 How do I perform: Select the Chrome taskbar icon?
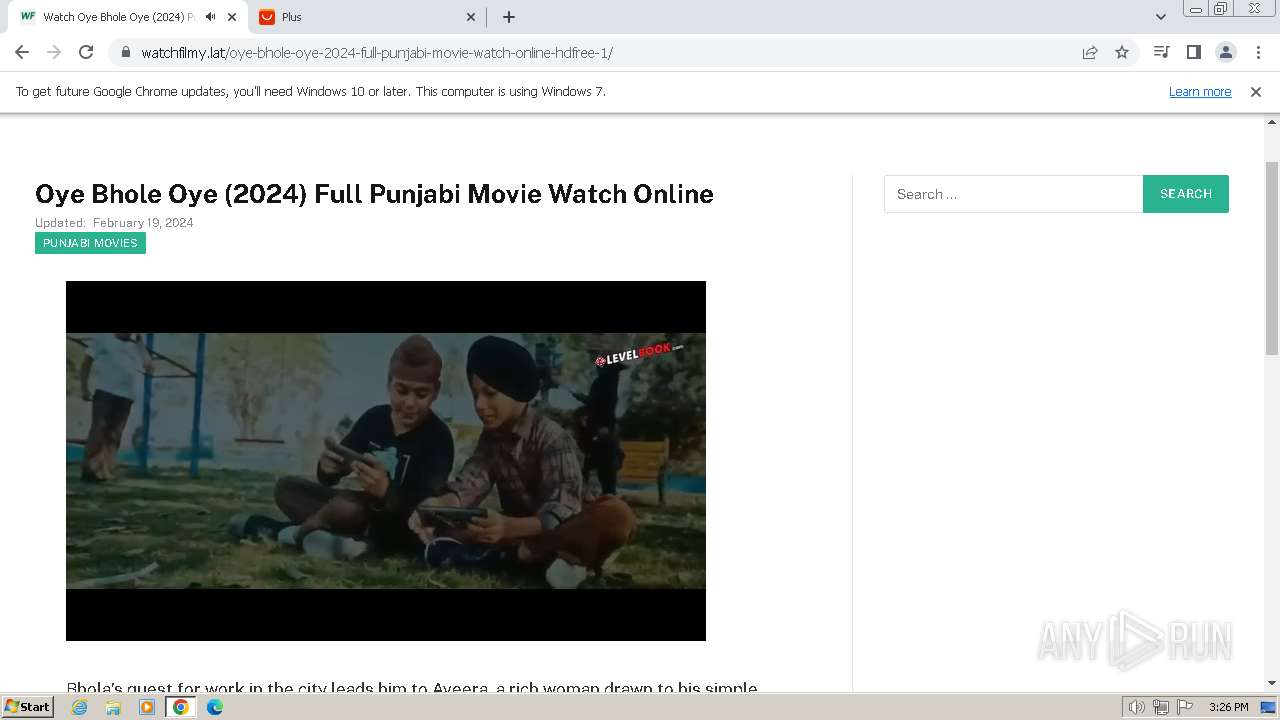[x=181, y=707]
